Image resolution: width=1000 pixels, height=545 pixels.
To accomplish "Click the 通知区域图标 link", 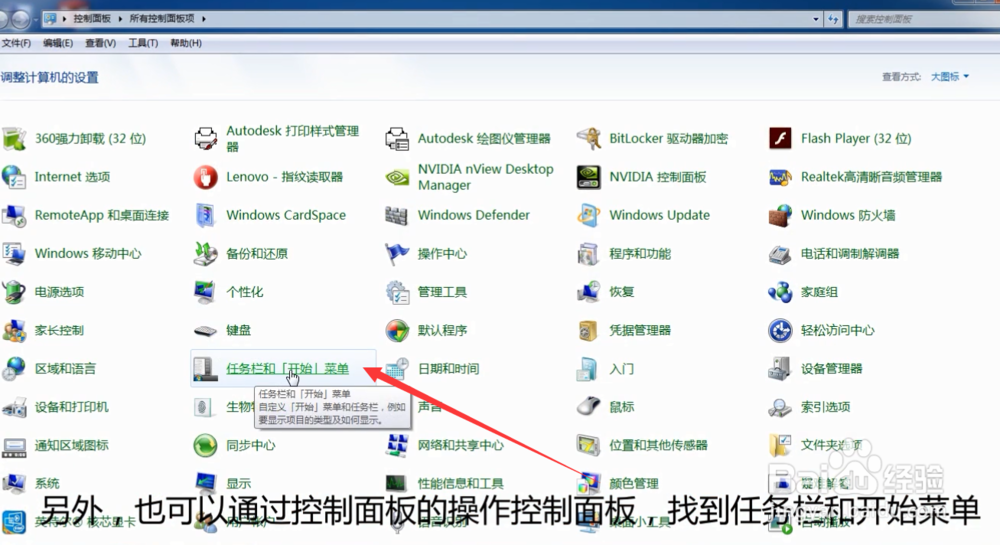I will [71, 445].
